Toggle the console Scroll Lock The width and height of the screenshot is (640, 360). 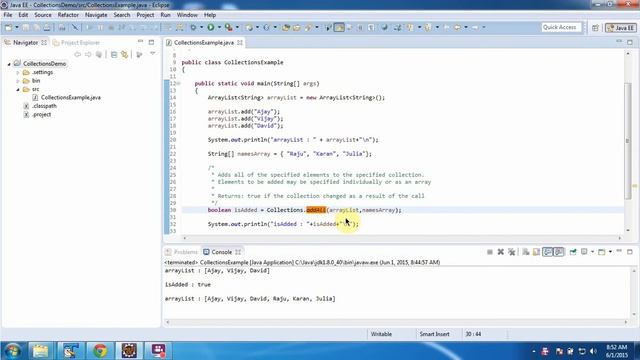tap(536, 252)
